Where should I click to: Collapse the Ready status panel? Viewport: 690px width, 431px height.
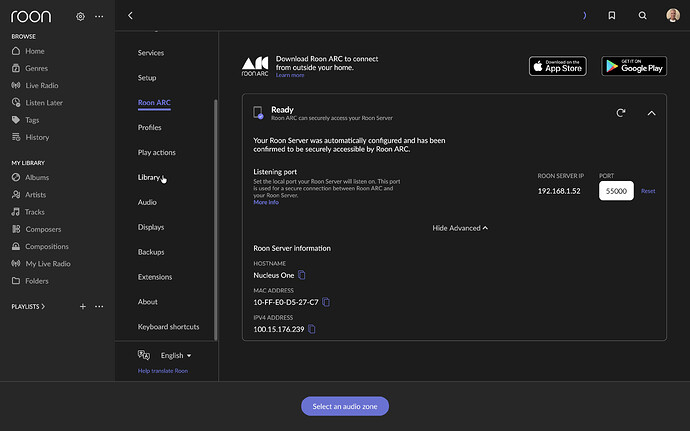coord(651,113)
